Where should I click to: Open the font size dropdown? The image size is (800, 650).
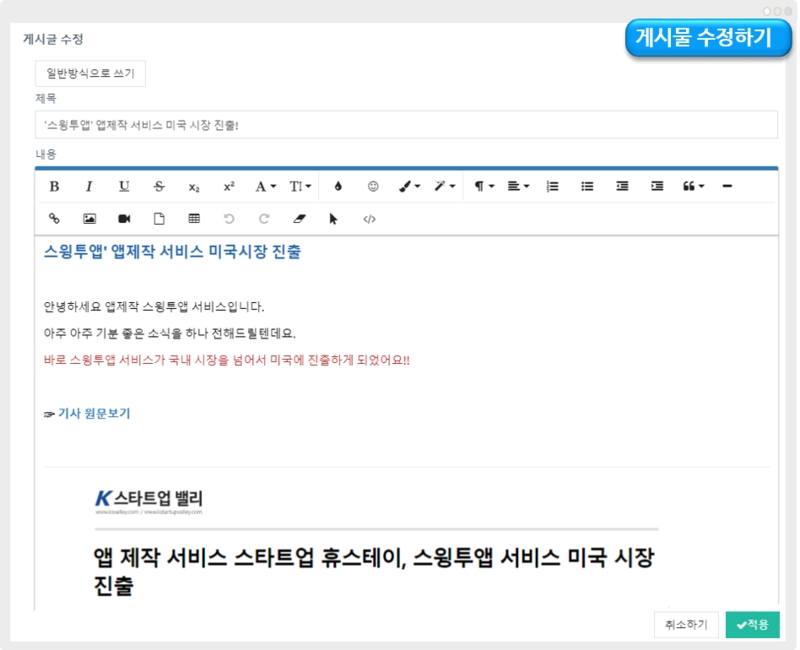pyautogui.click(x=300, y=186)
